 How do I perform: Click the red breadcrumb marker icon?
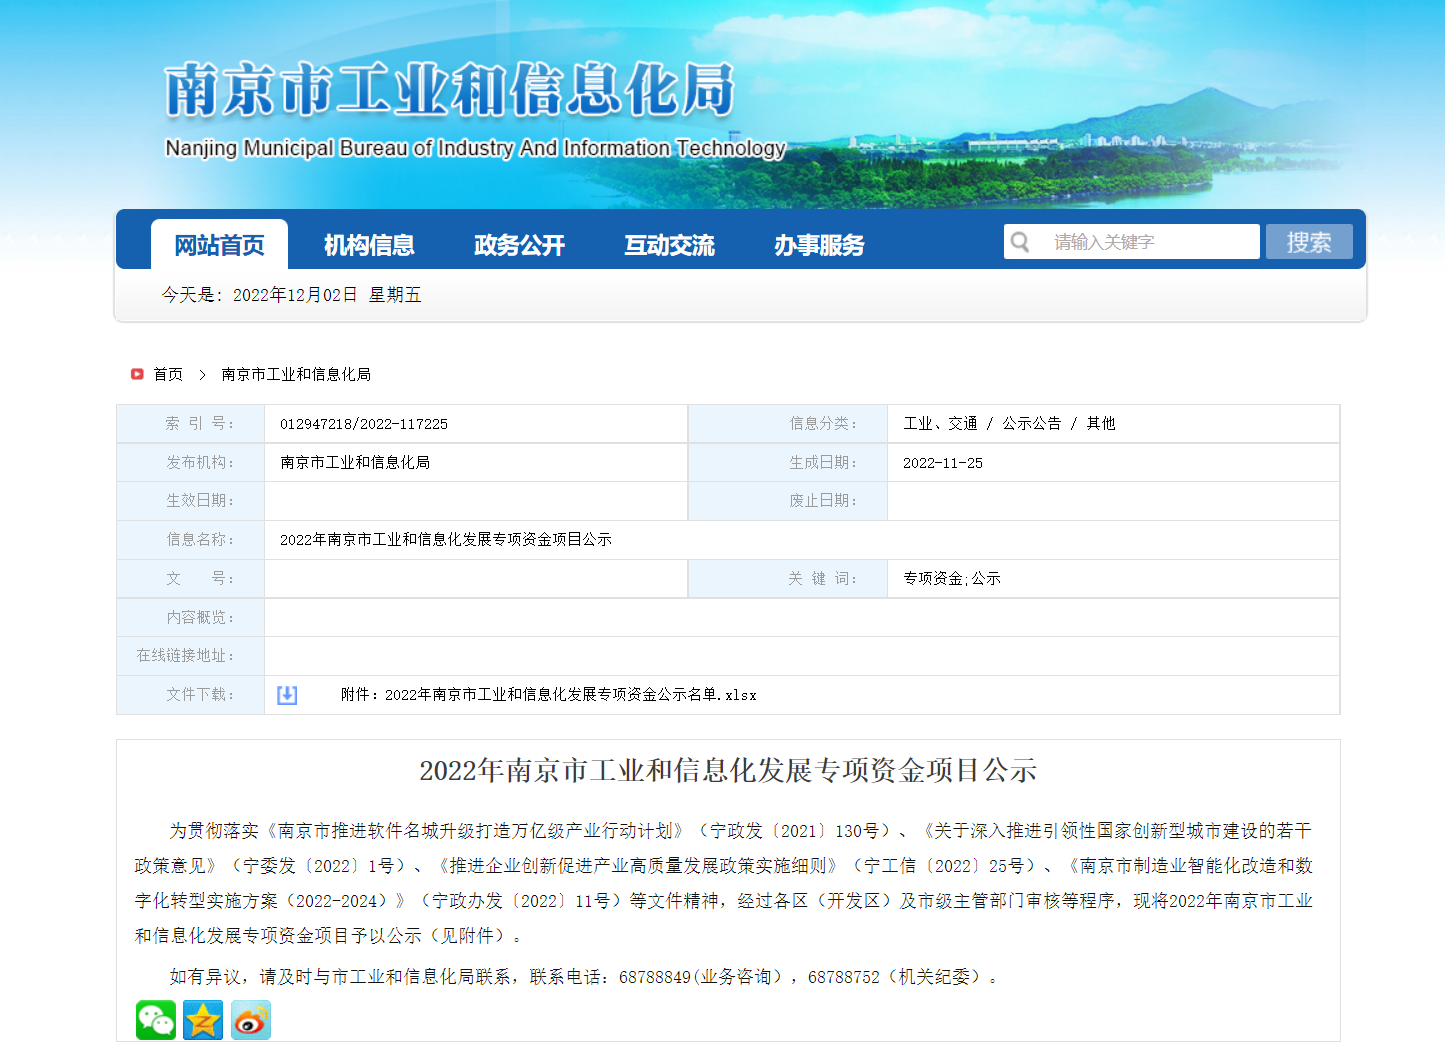pos(137,374)
